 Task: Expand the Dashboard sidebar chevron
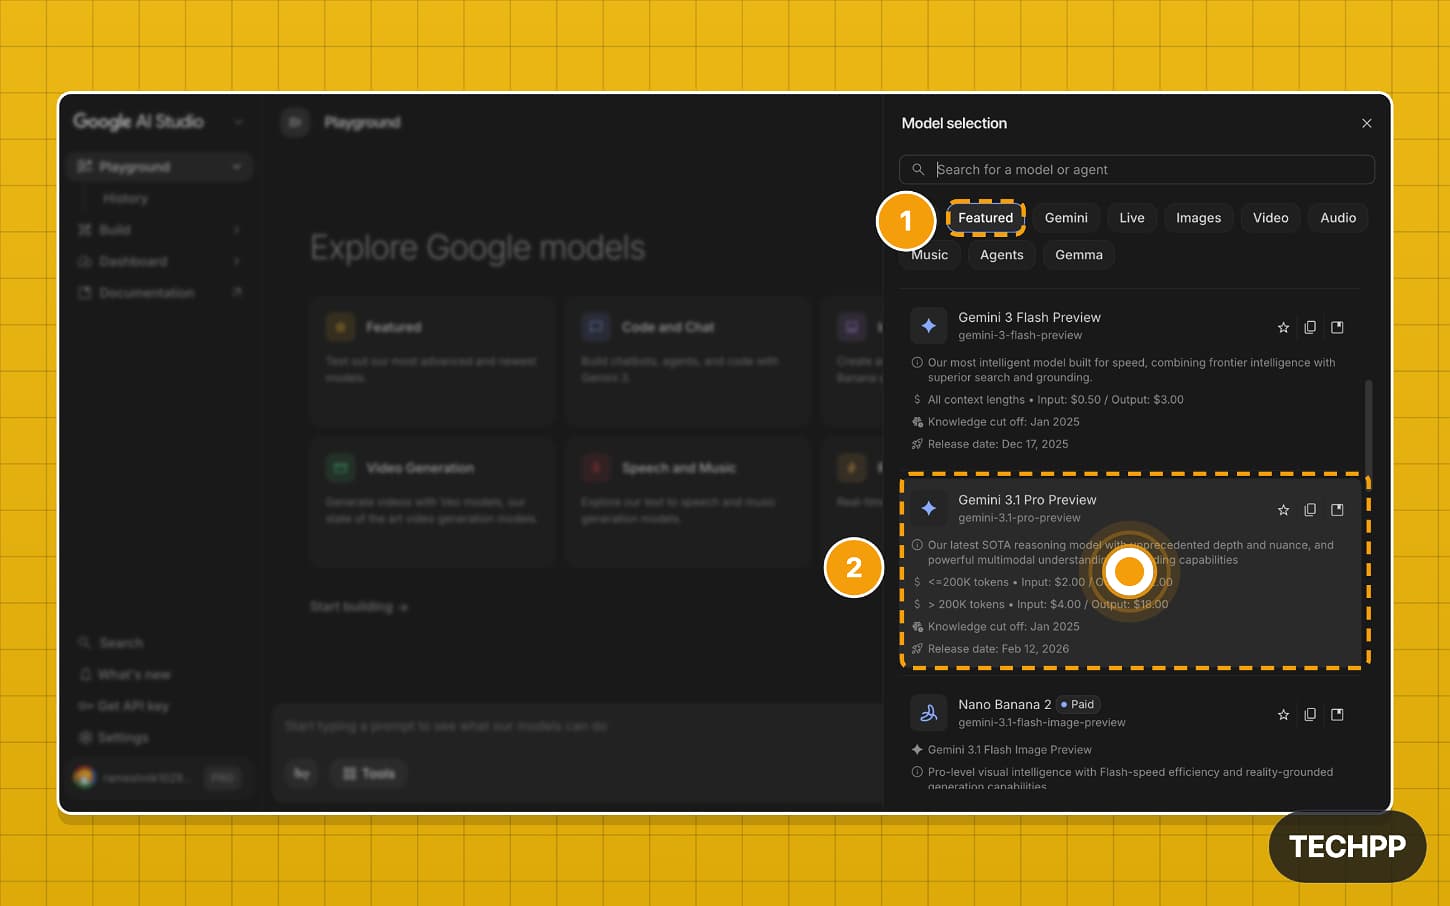coord(237,261)
